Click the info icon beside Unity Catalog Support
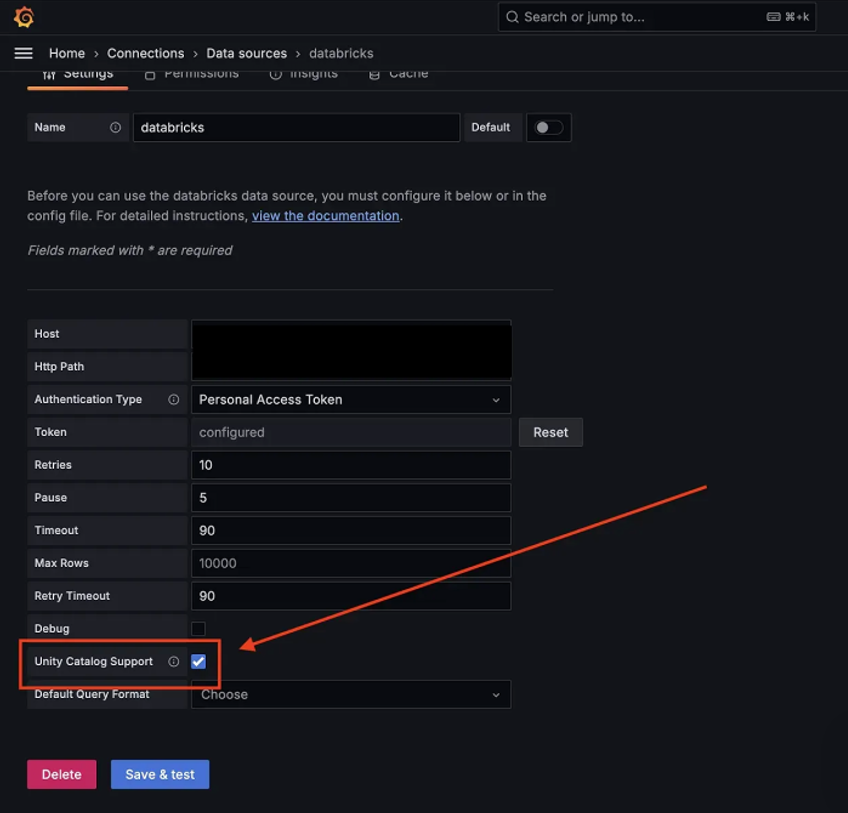 (174, 661)
